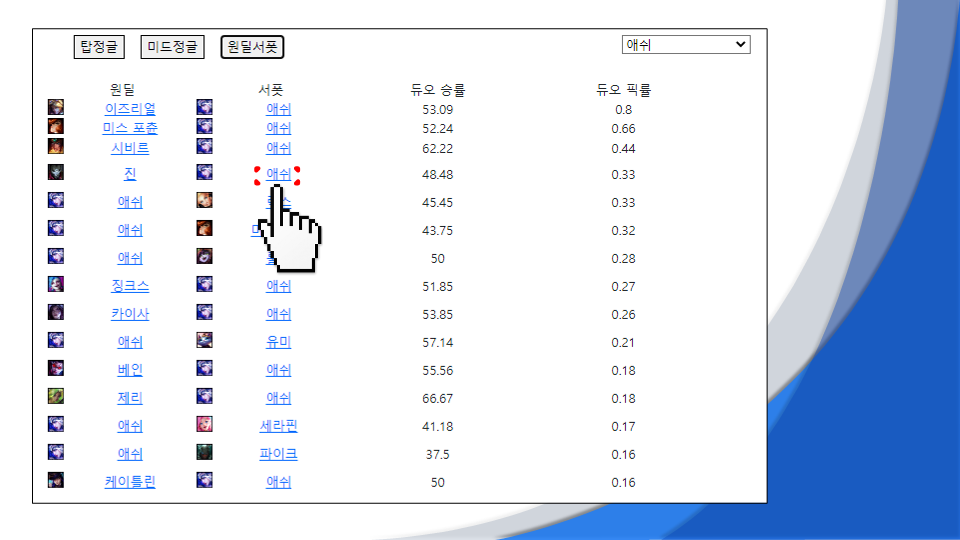Click the 미스 포츈 champion portrait icon

56,126
